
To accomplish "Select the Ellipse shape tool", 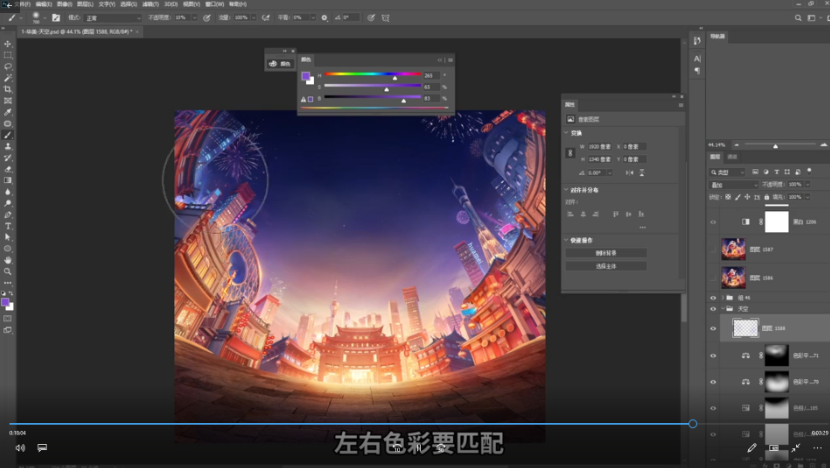I will [7, 248].
